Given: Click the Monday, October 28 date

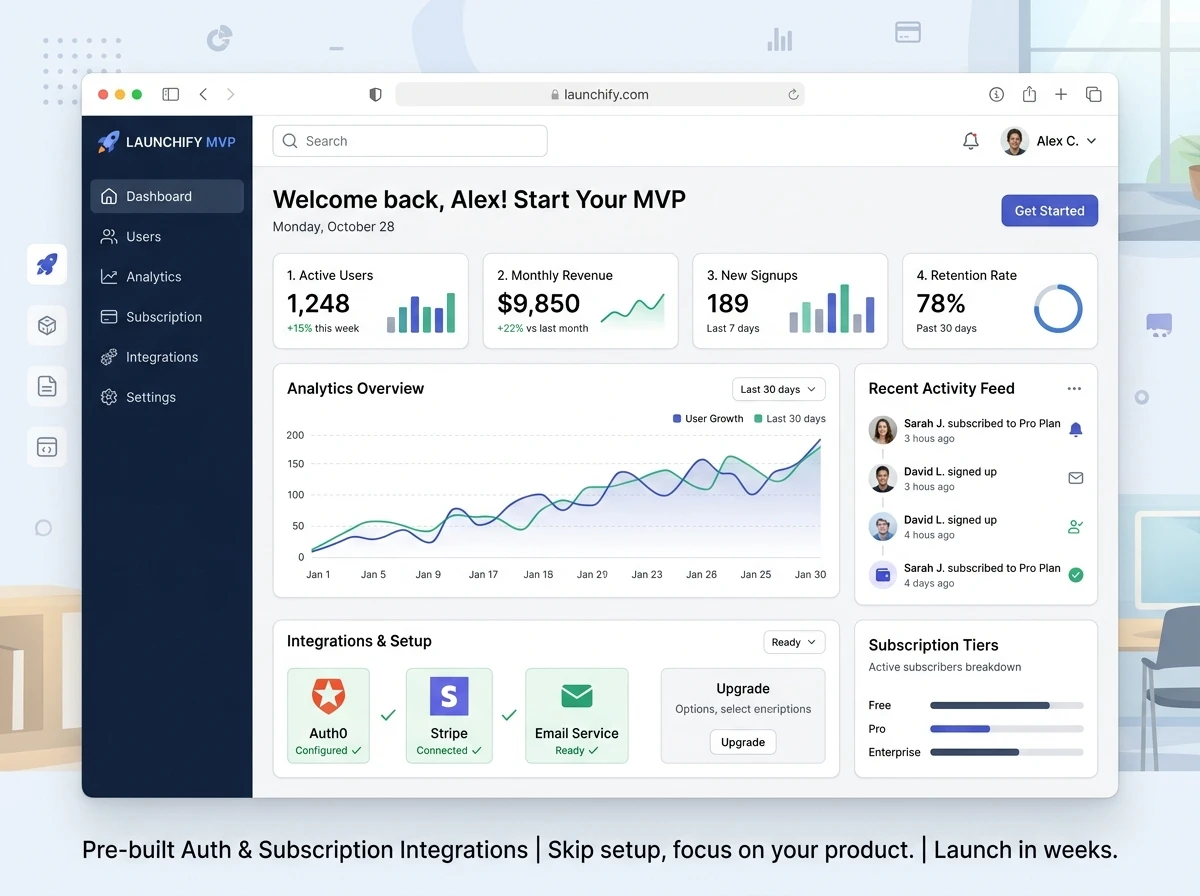Looking at the screenshot, I should click(334, 227).
